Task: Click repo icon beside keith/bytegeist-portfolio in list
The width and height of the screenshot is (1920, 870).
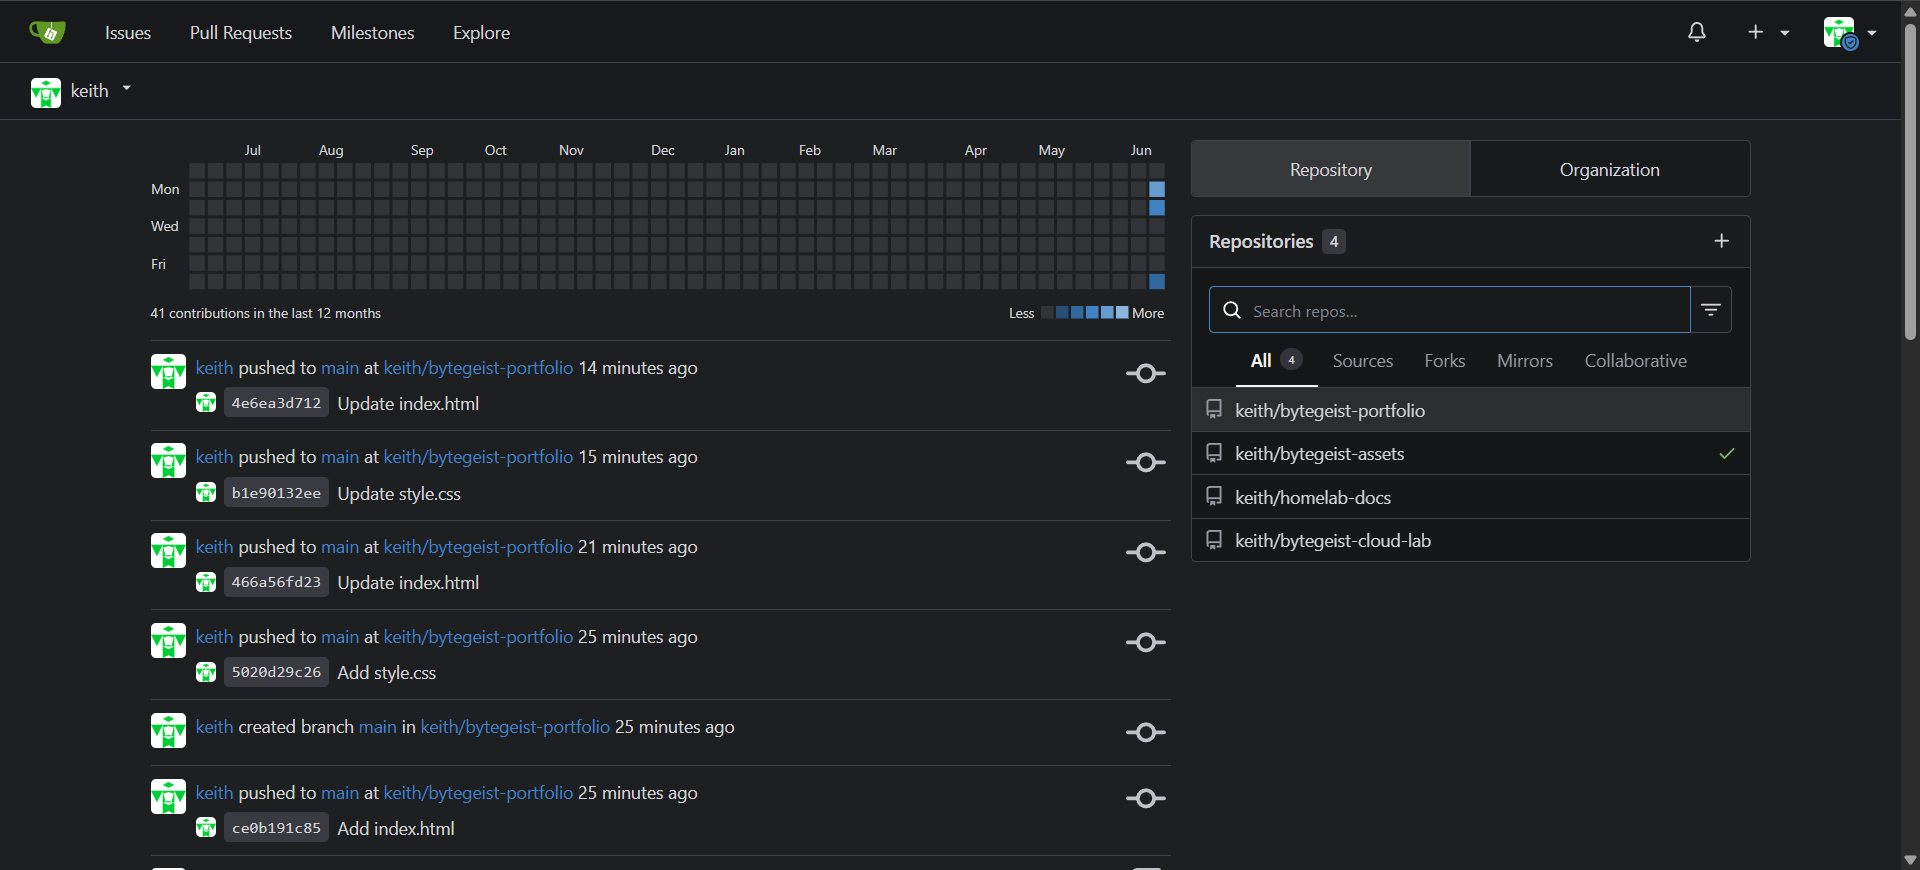Action: pyautogui.click(x=1214, y=410)
